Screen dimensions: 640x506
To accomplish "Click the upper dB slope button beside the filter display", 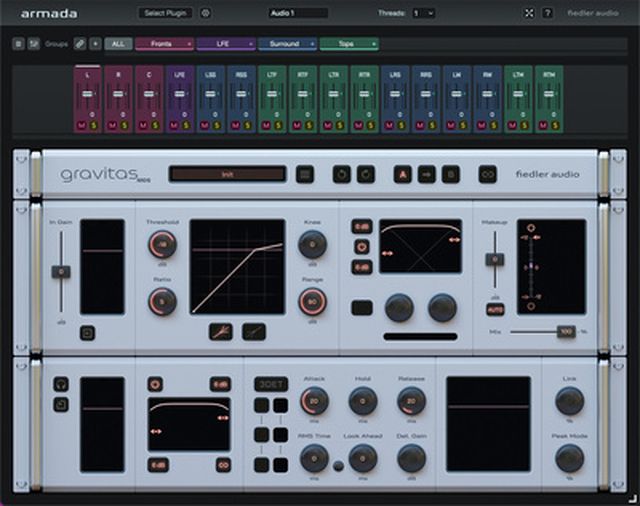I will (362, 226).
